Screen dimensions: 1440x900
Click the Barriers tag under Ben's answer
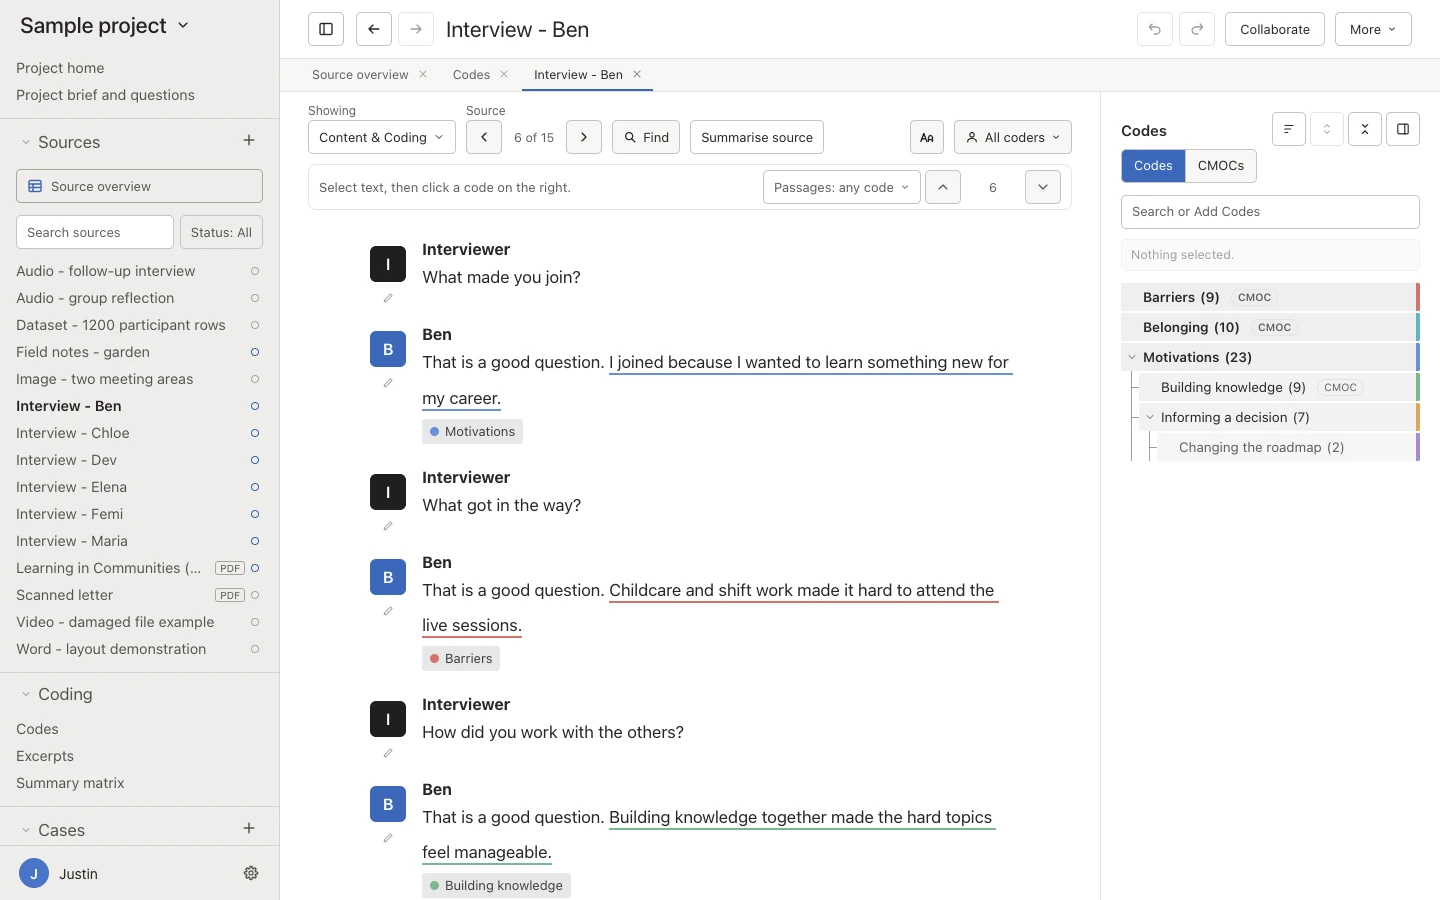tap(461, 659)
